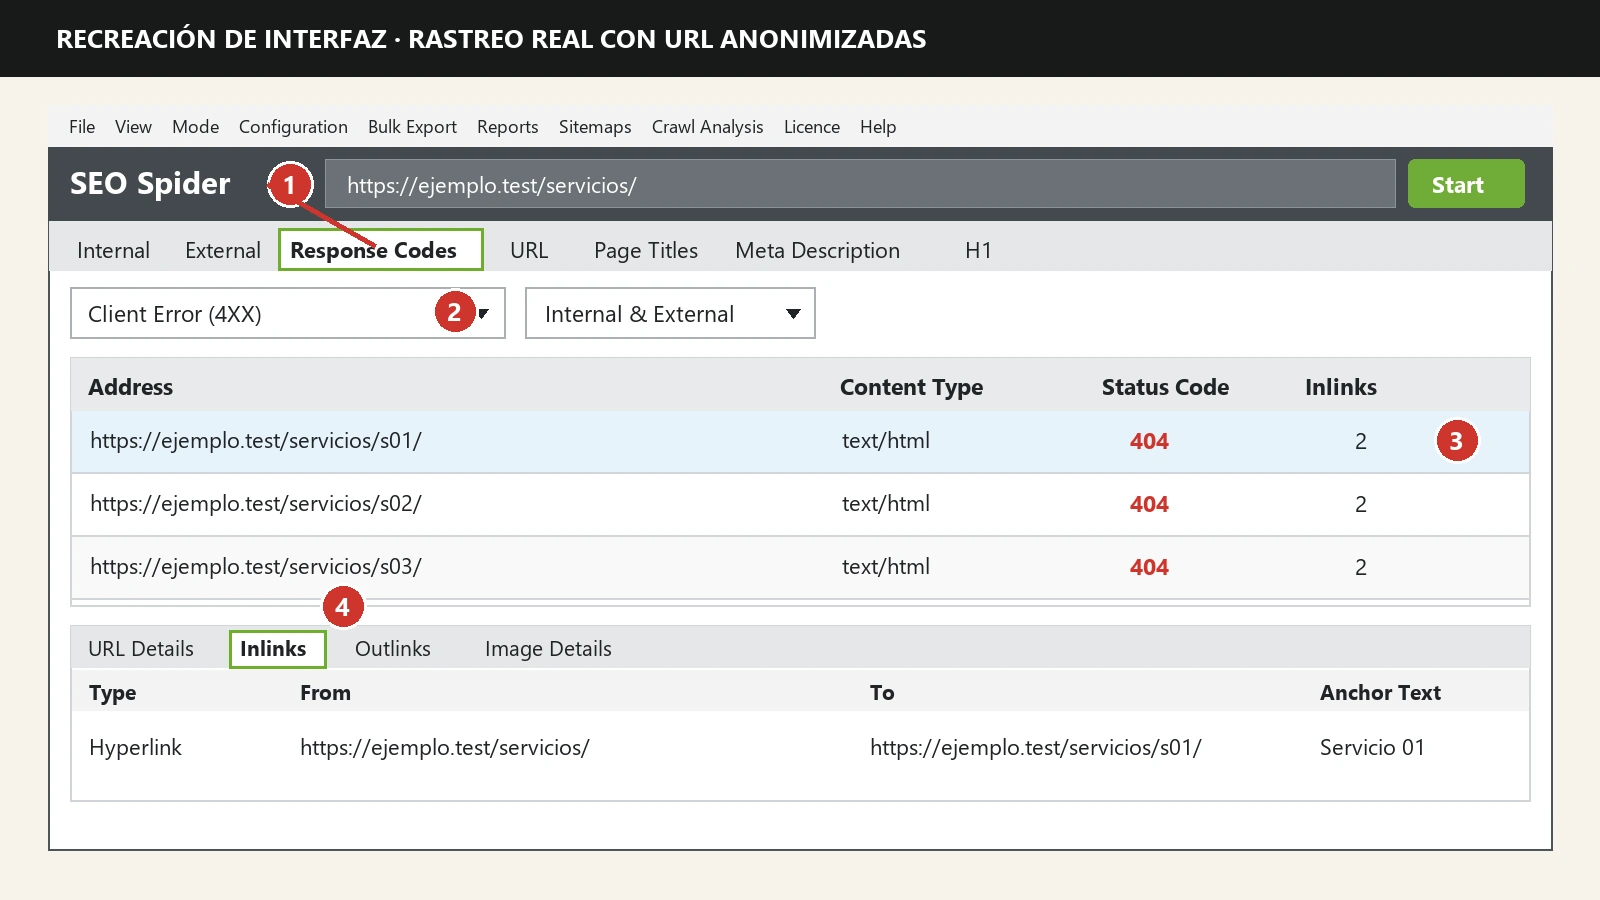The width and height of the screenshot is (1600, 900).
Task: Switch to the URL tab
Action: point(529,250)
